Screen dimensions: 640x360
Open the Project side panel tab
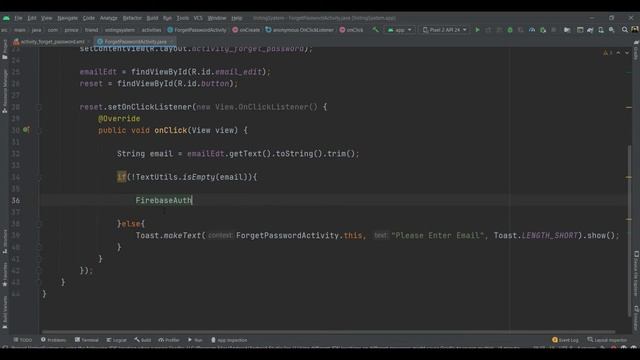[4, 49]
